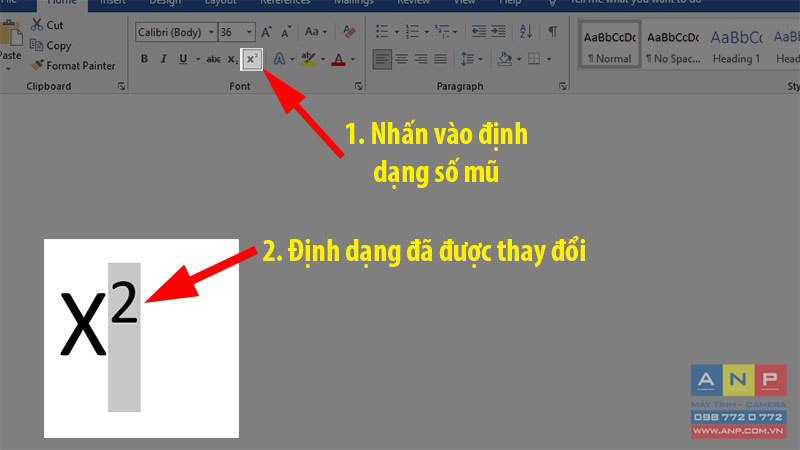Screen dimensions: 800x450
Task: Apply No Spacing style
Action: click(673, 45)
